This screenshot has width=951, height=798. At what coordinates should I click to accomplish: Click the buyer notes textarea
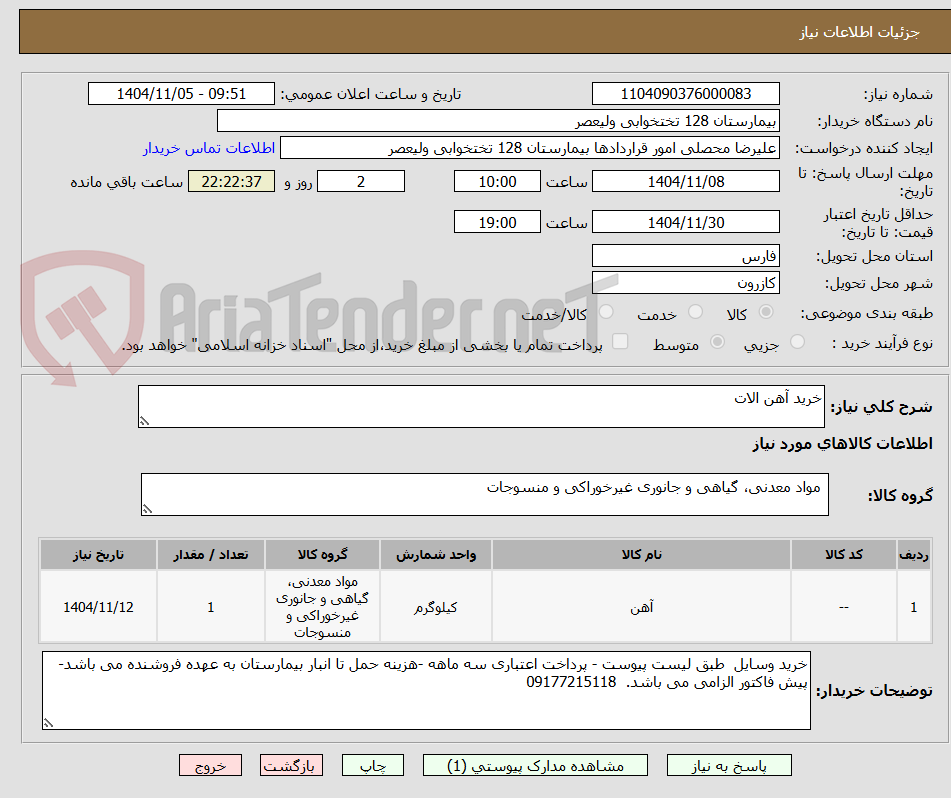click(426, 690)
